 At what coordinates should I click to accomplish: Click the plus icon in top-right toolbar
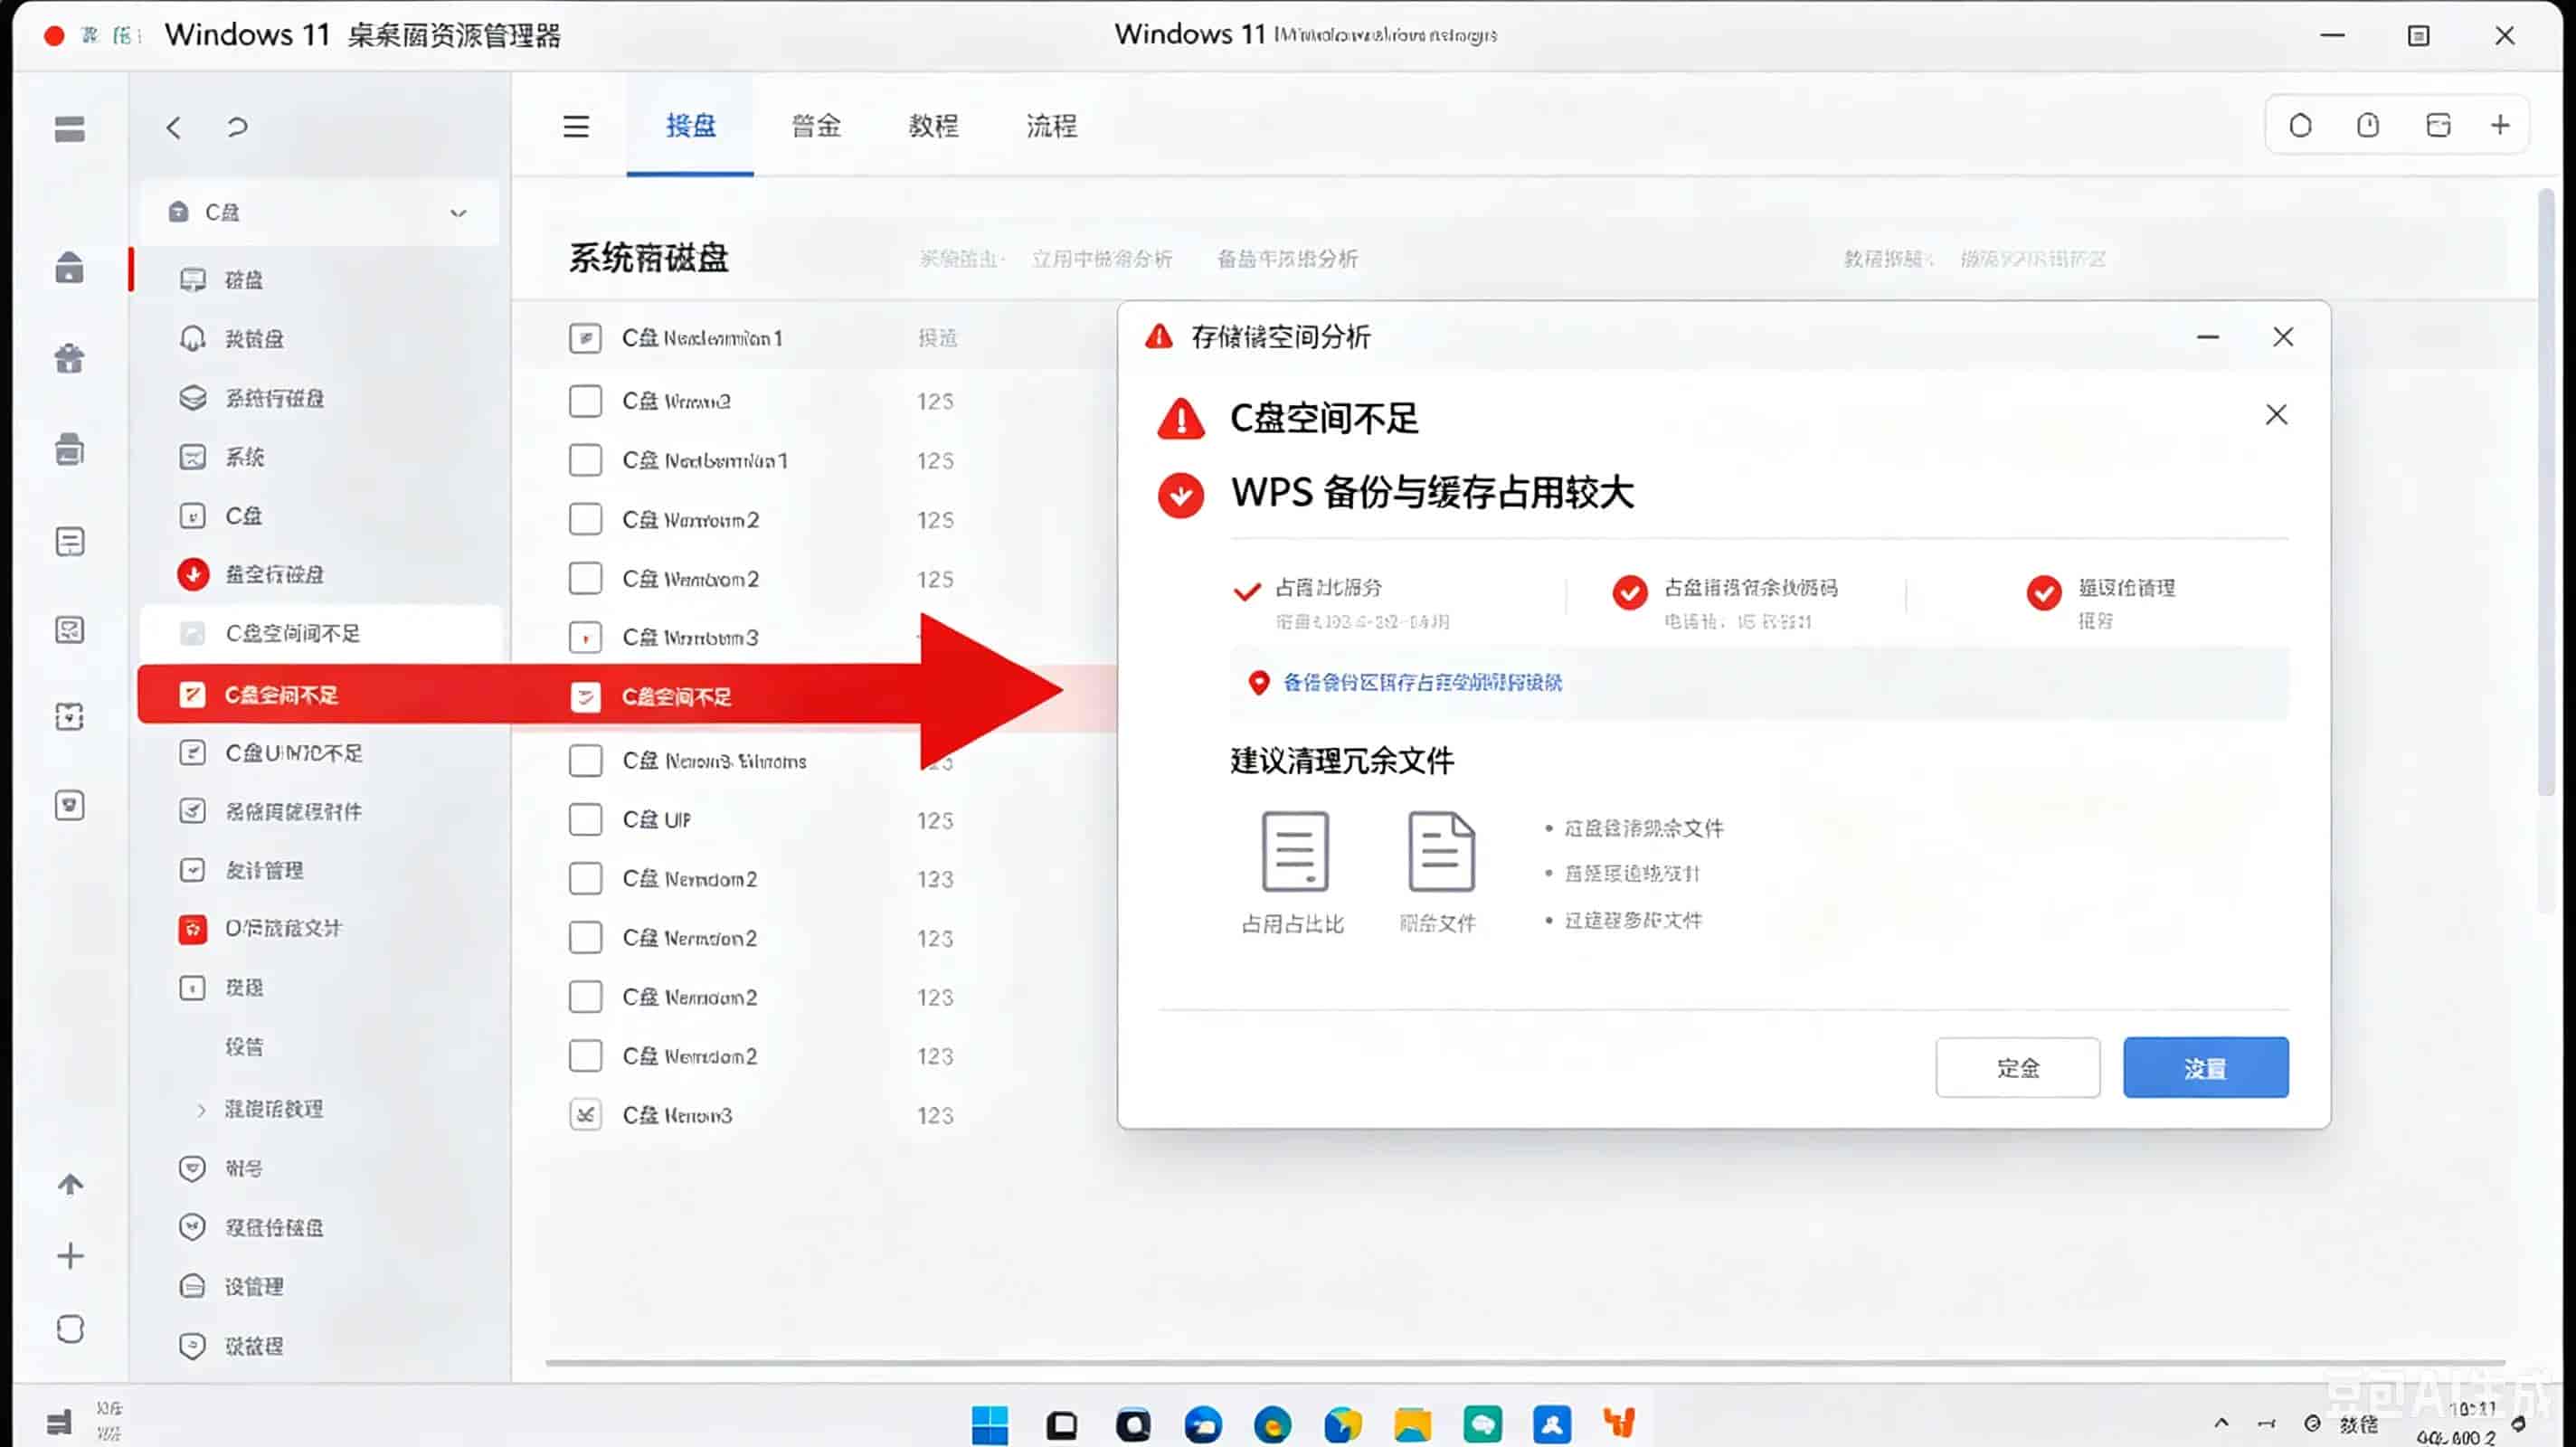tap(2500, 125)
